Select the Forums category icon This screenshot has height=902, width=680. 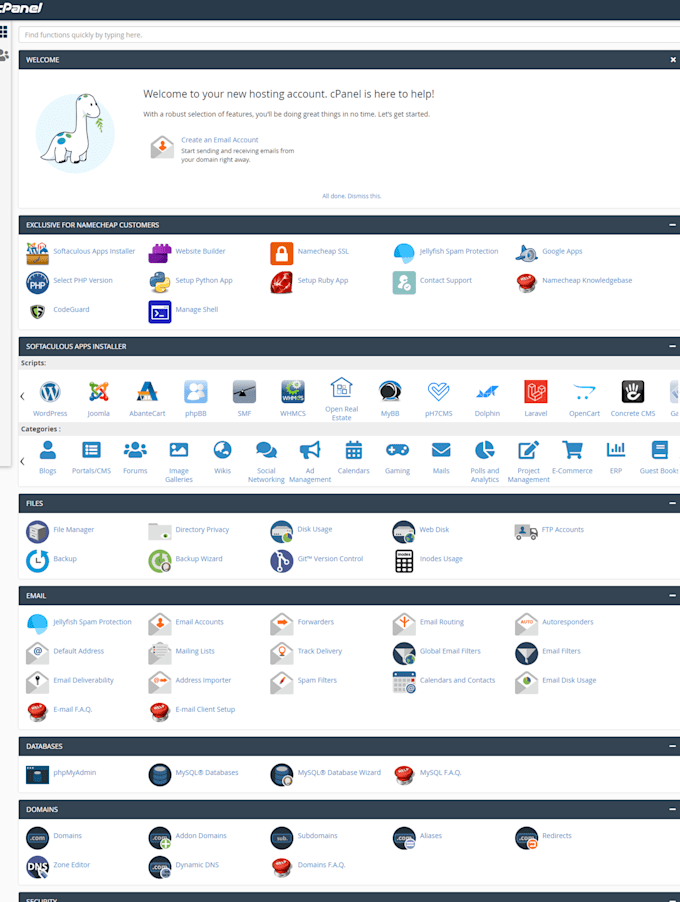(135, 450)
